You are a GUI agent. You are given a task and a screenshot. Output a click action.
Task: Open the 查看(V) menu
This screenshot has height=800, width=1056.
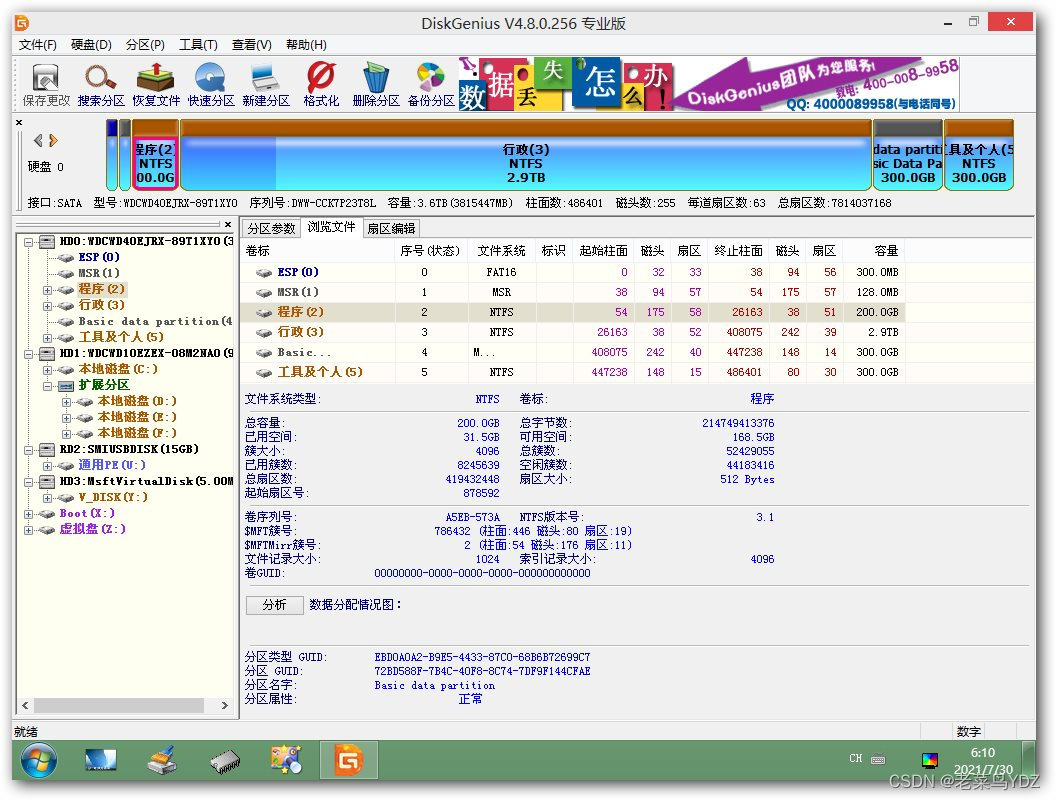tap(252, 44)
